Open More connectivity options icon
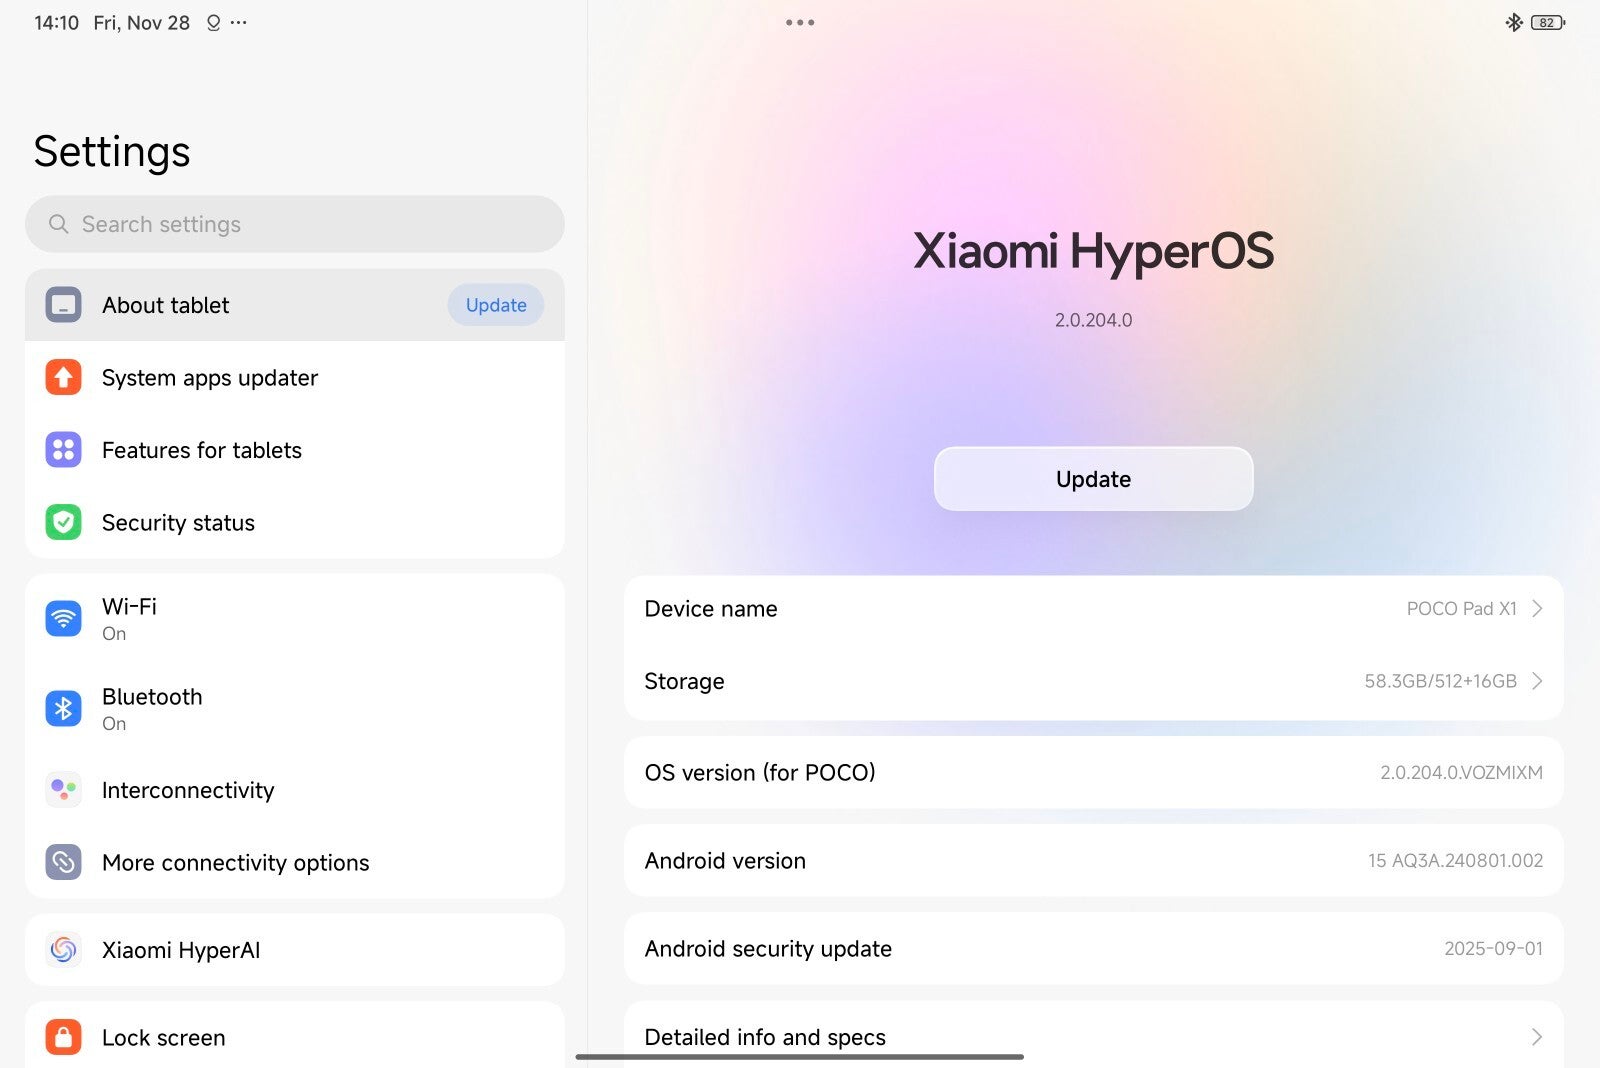The height and width of the screenshot is (1068, 1600). pos(63,862)
